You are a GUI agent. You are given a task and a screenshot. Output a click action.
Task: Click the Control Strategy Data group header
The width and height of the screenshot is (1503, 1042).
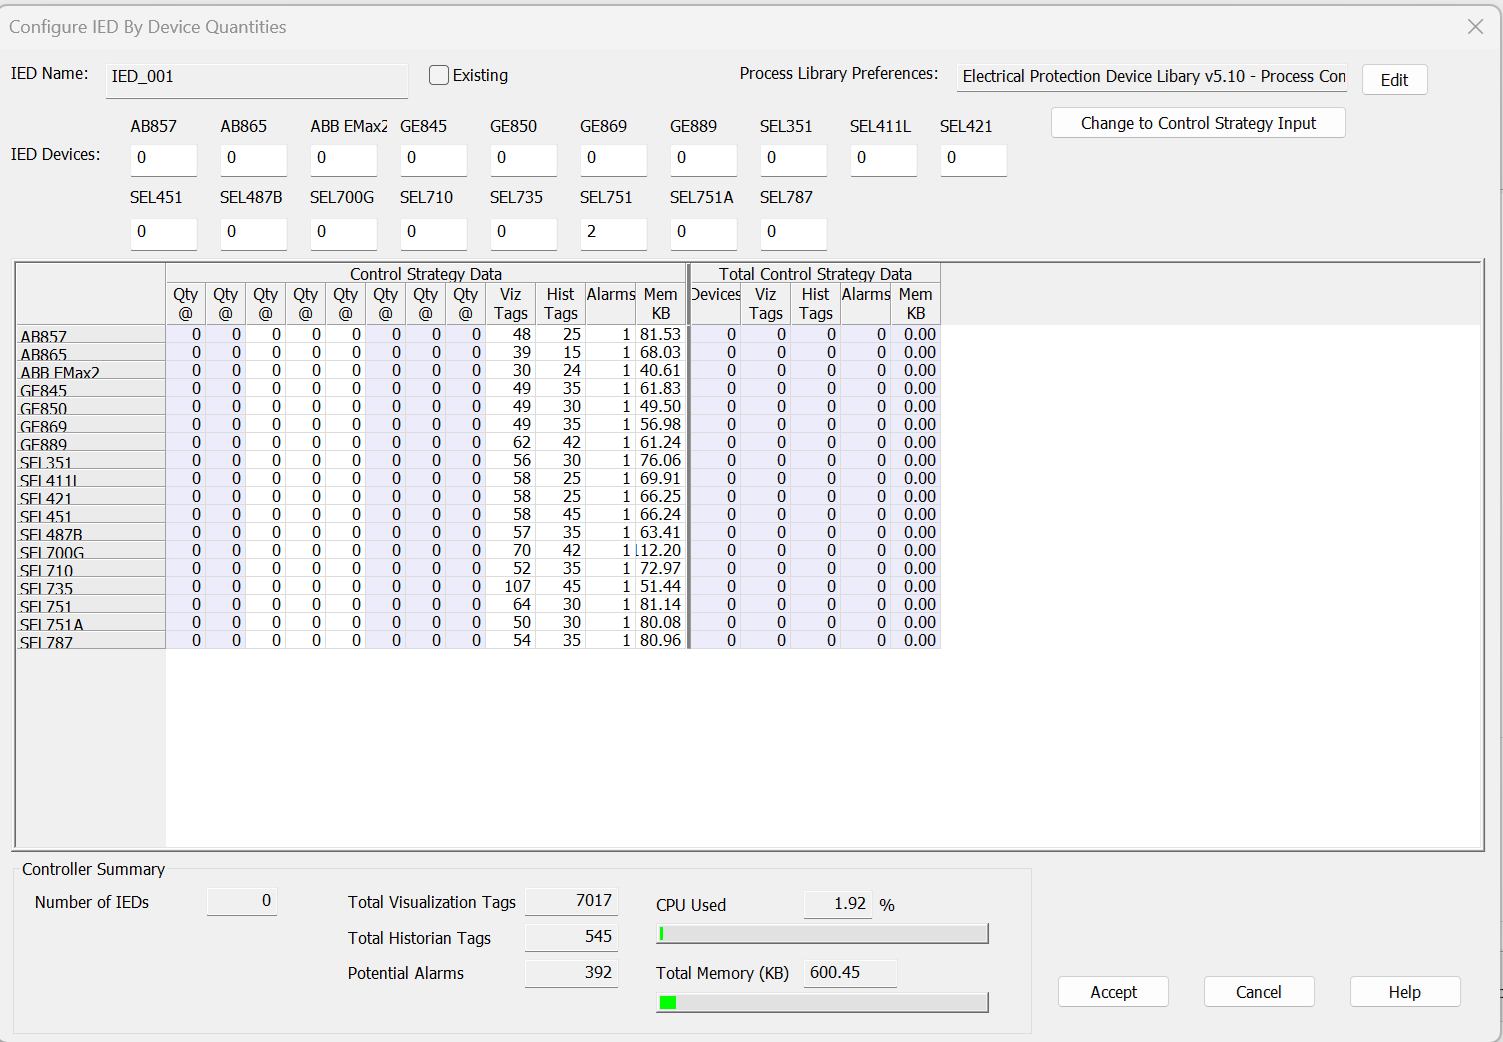click(x=426, y=274)
